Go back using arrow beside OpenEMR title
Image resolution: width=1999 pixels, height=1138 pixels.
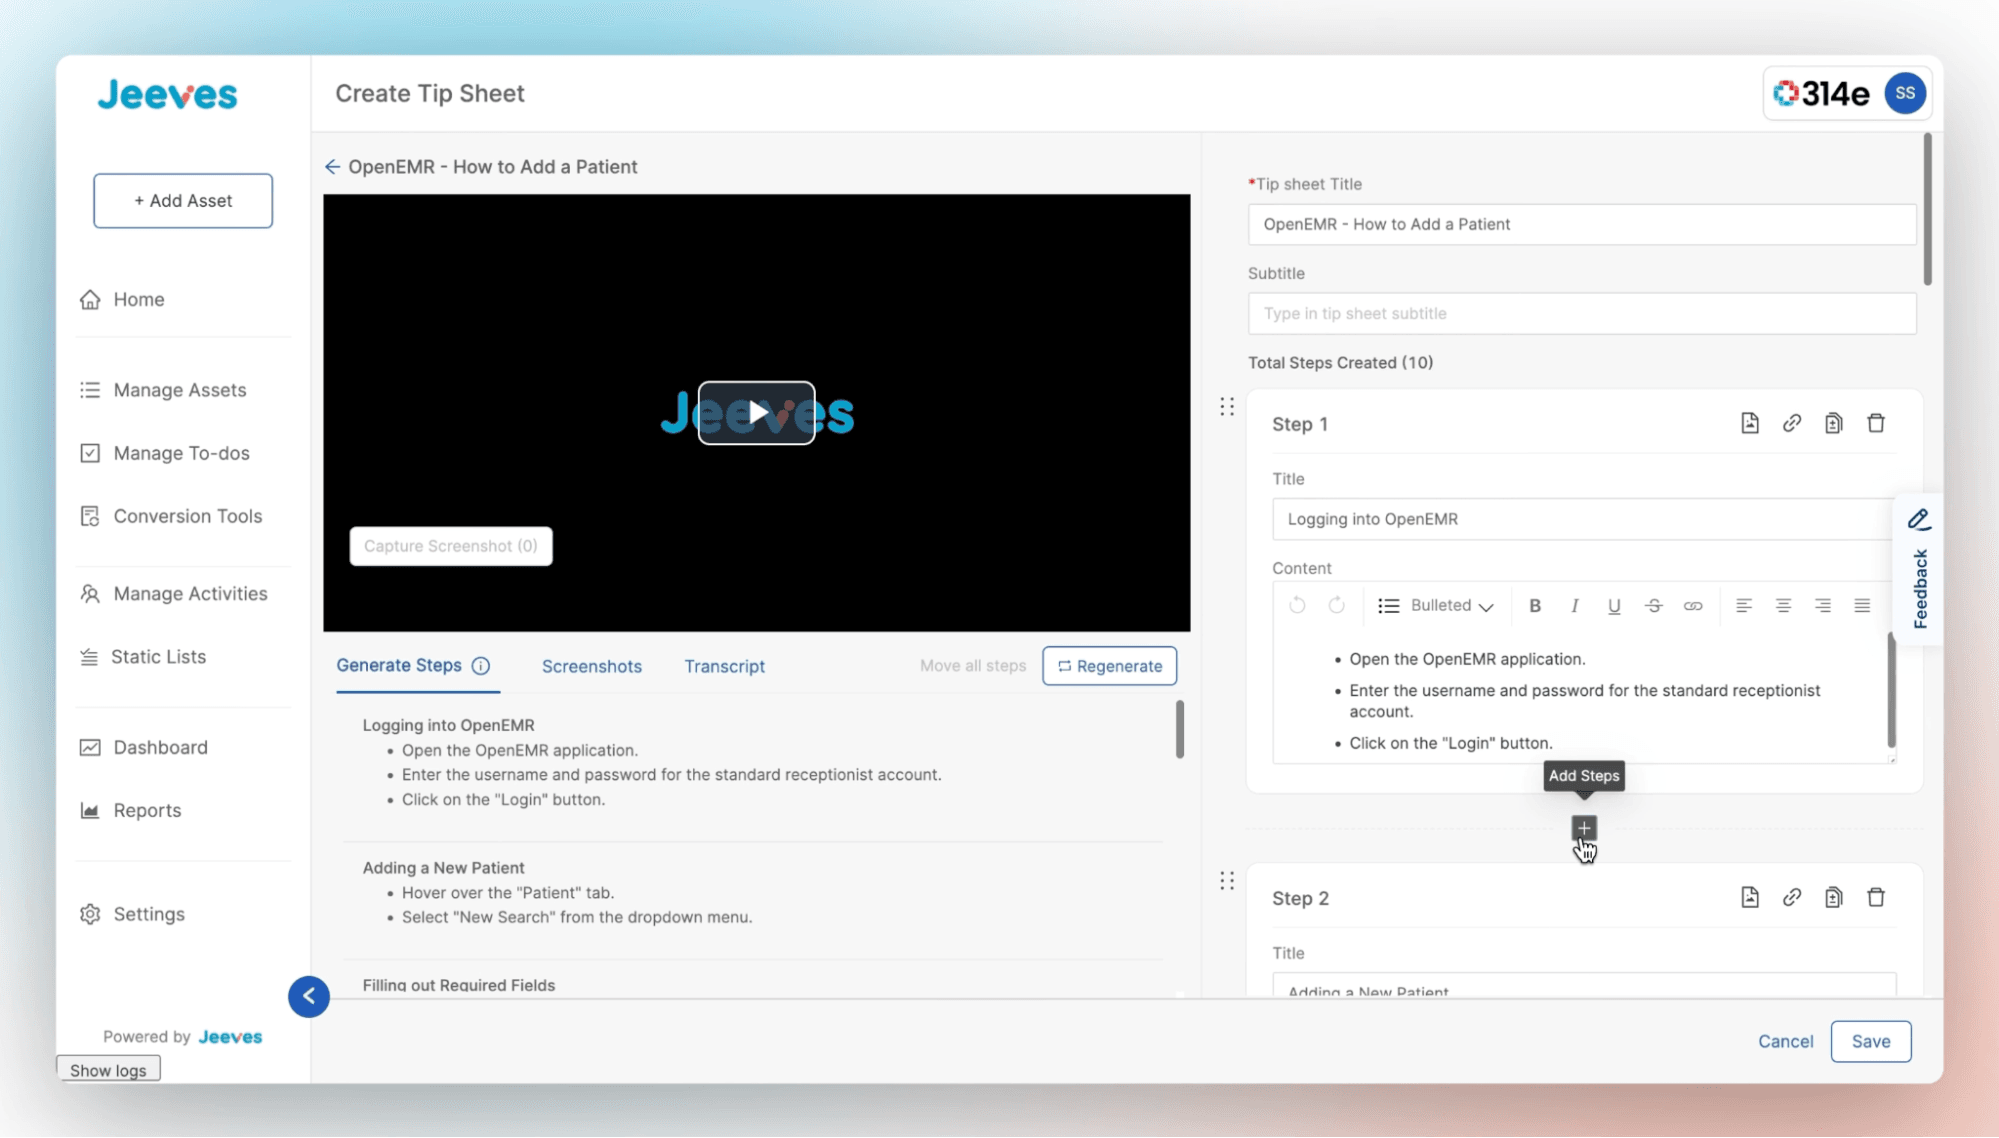[x=332, y=167]
